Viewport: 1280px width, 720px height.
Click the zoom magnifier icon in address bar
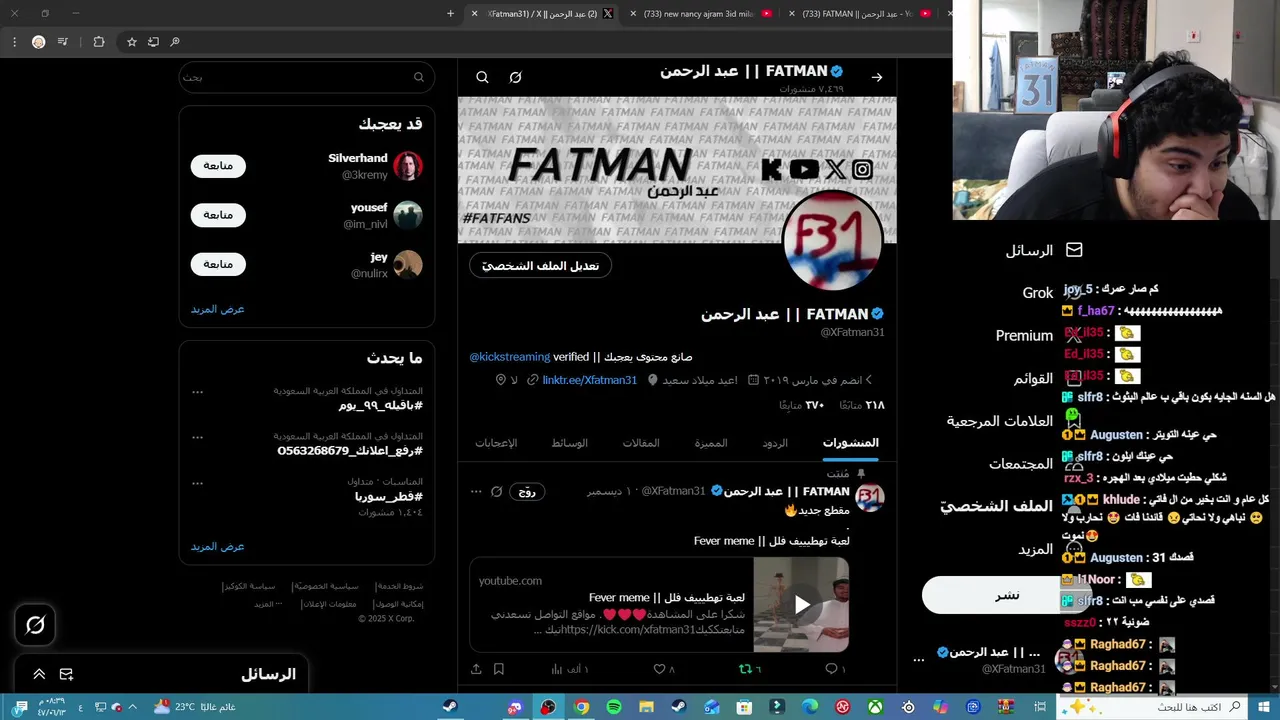click(x=175, y=42)
